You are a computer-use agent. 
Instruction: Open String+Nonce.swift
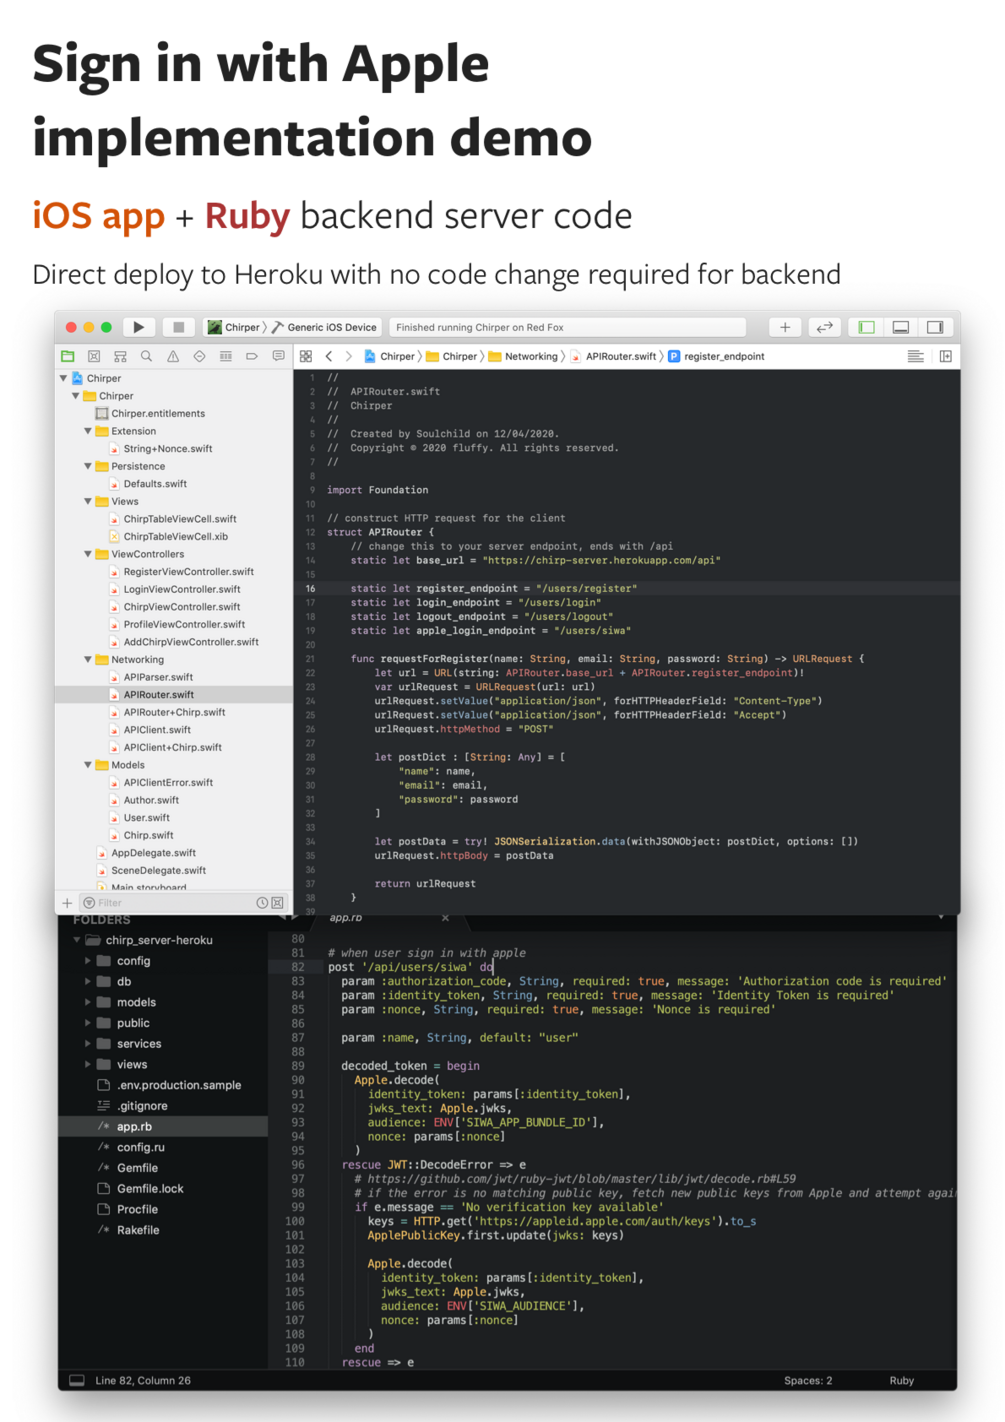point(160,448)
